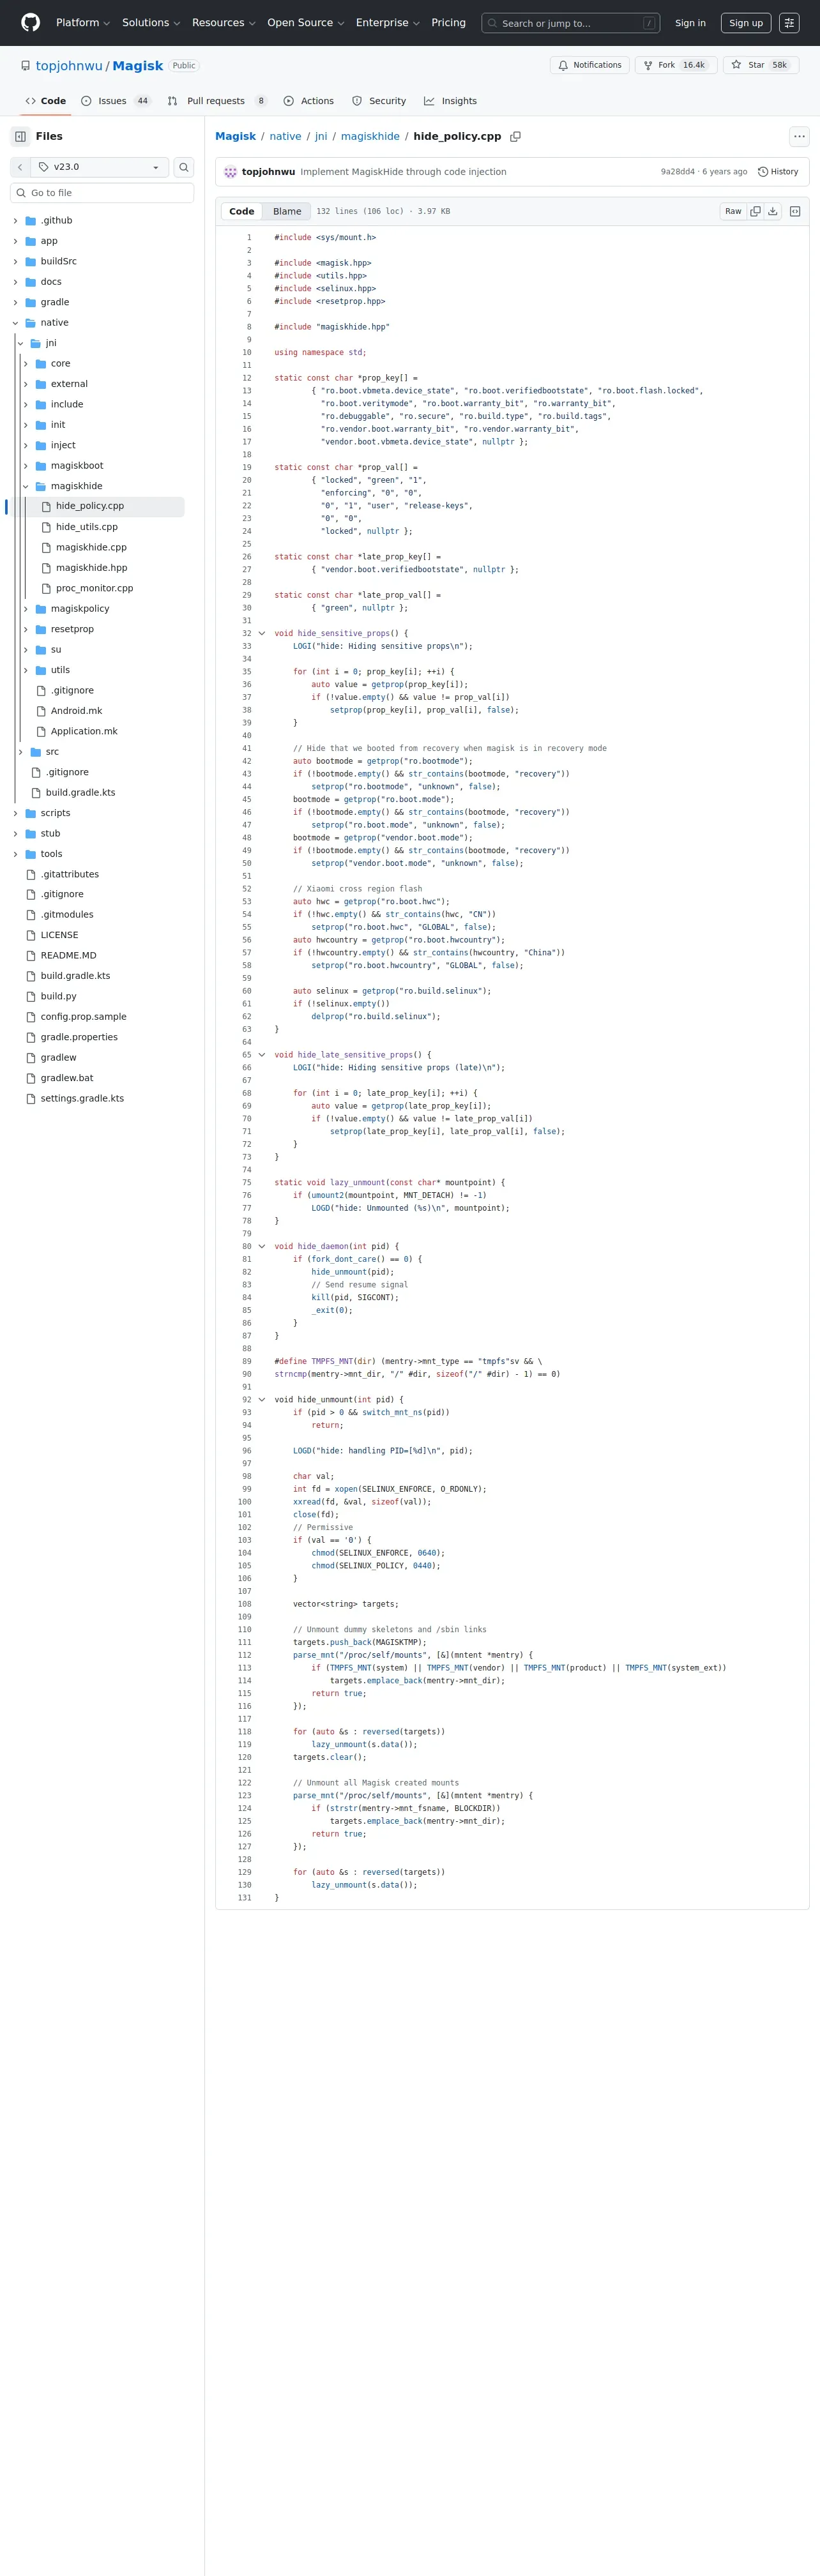Image resolution: width=820 pixels, height=2576 pixels.
Task: Switch to the Code view toggle
Action: coord(242,211)
